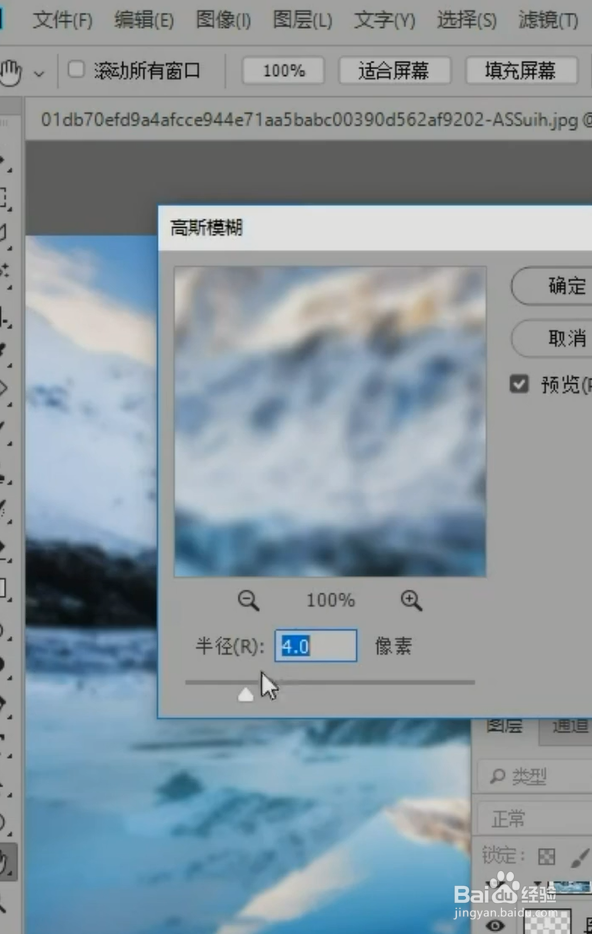Open the 图层(L) menu
Image resolution: width=592 pixels, height=934 pixels.
point(303,20)
